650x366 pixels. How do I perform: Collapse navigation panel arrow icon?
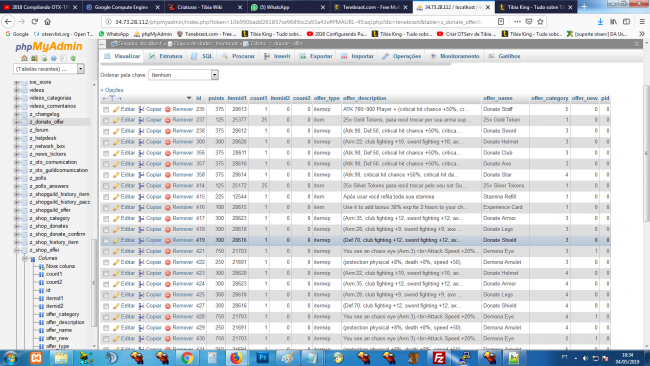click(102, 44)
